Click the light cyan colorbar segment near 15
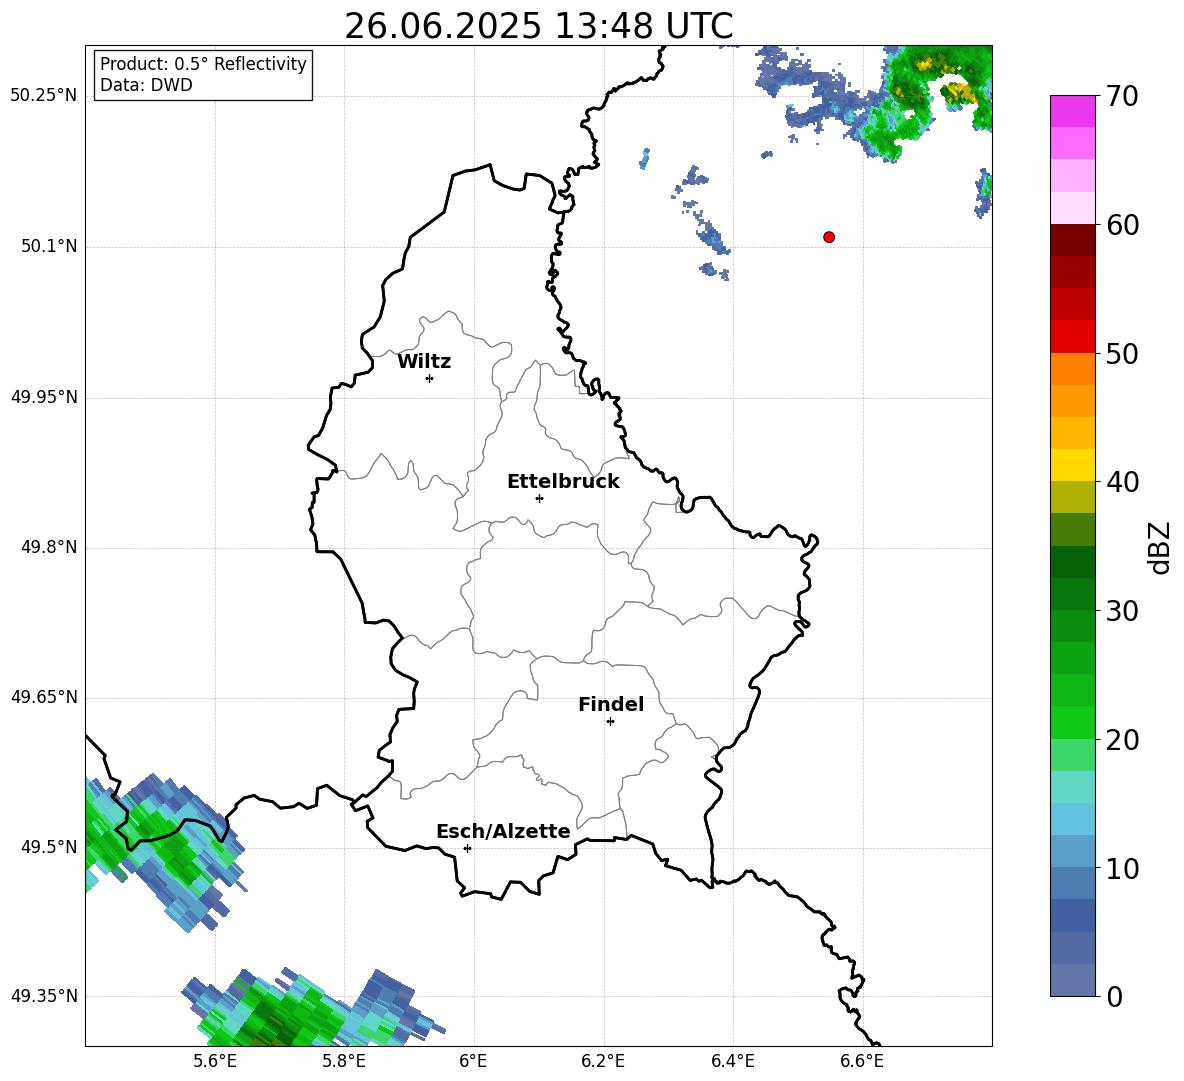Viewport: 1184px width, 1081px height. (1072, 787)
